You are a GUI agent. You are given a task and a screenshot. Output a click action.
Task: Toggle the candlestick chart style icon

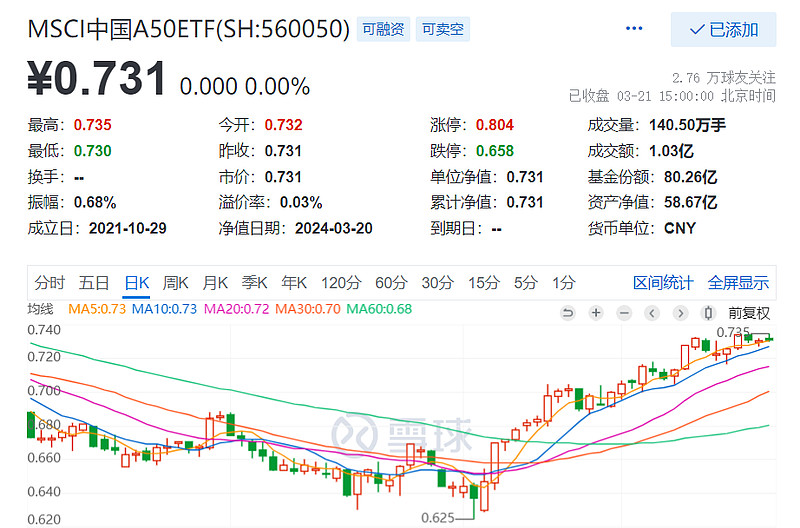point(708,313)
